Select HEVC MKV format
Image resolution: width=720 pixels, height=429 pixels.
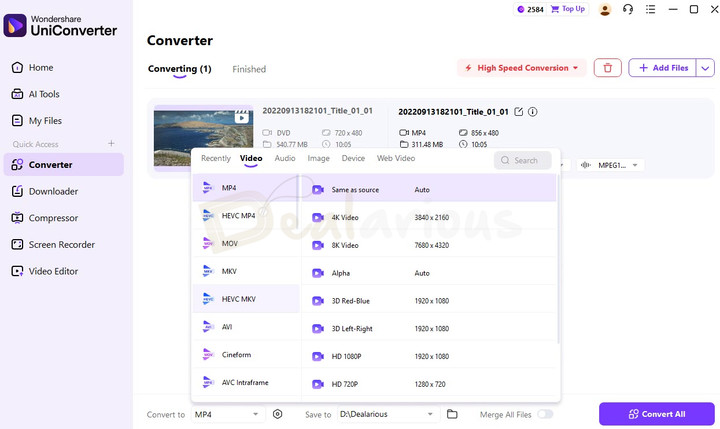point(246,299)
